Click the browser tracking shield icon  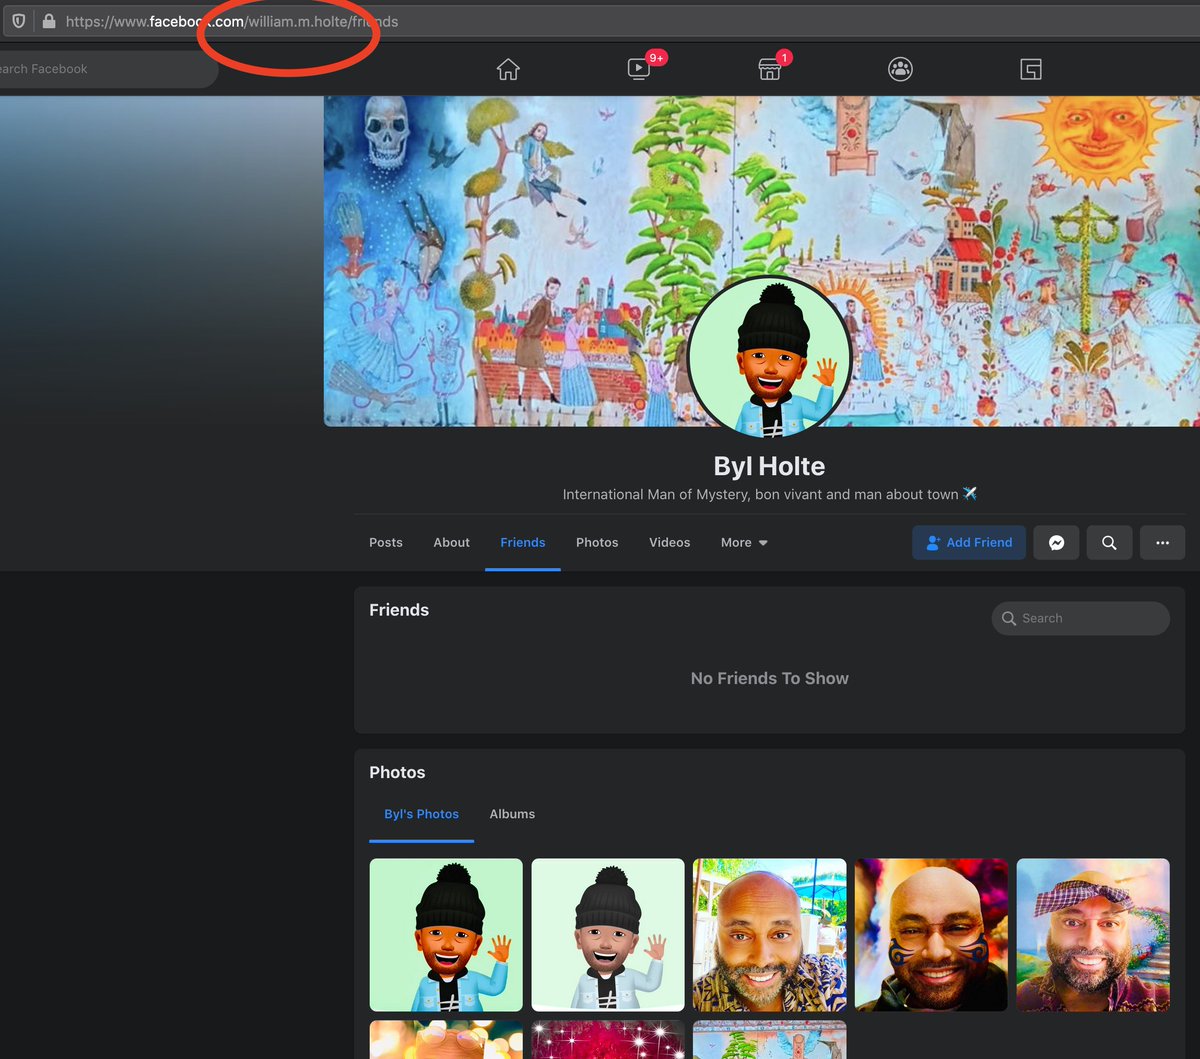tap(18, 20)
